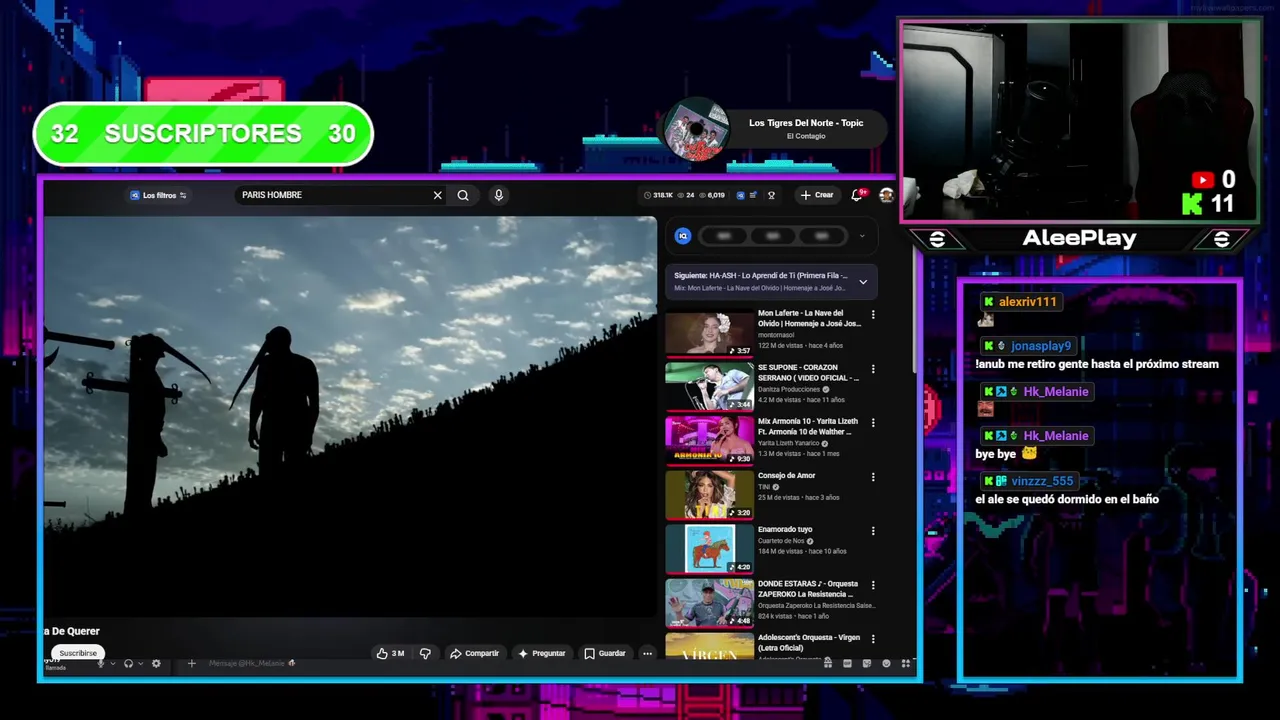This screenshot has height=720, width=1280.
Task: Open Enamorado tuyo thumbnail
Action: pyautogui.click(x=709, y=549)
